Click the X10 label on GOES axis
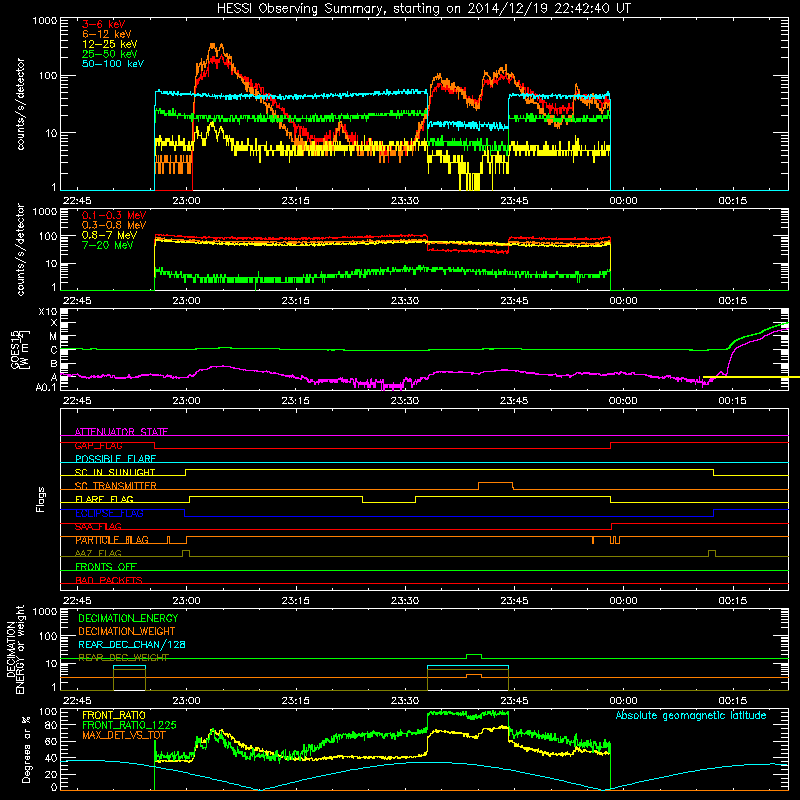800x800 pixels. pyautogui.click(x=48, y=312)
